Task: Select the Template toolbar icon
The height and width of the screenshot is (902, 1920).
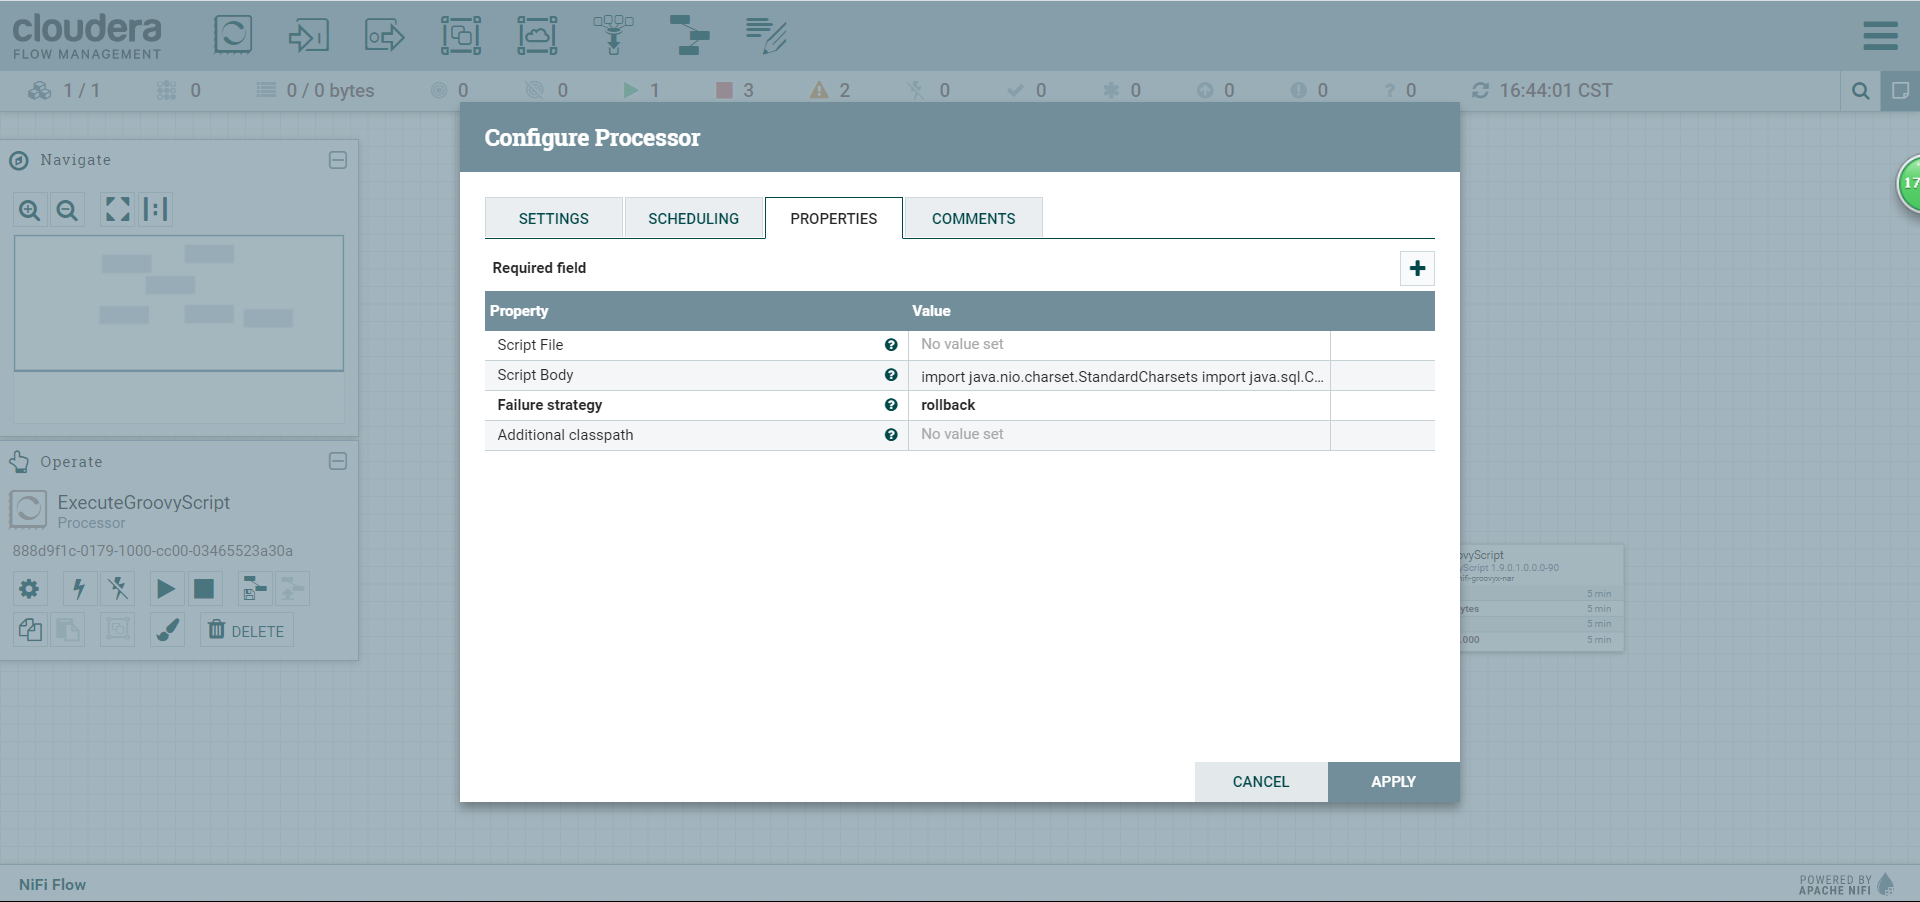Action: (x=689, y=35)
